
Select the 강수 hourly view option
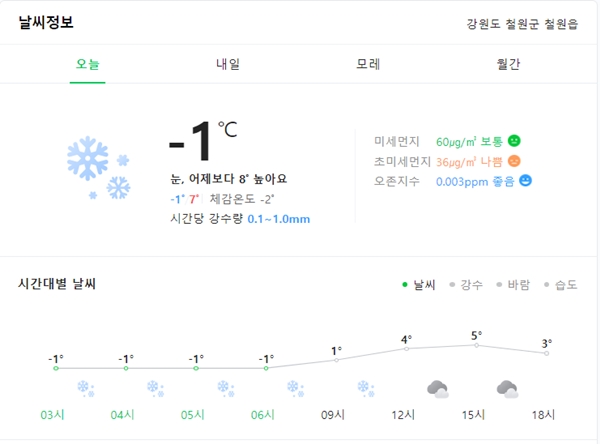(x=466, y=285)
